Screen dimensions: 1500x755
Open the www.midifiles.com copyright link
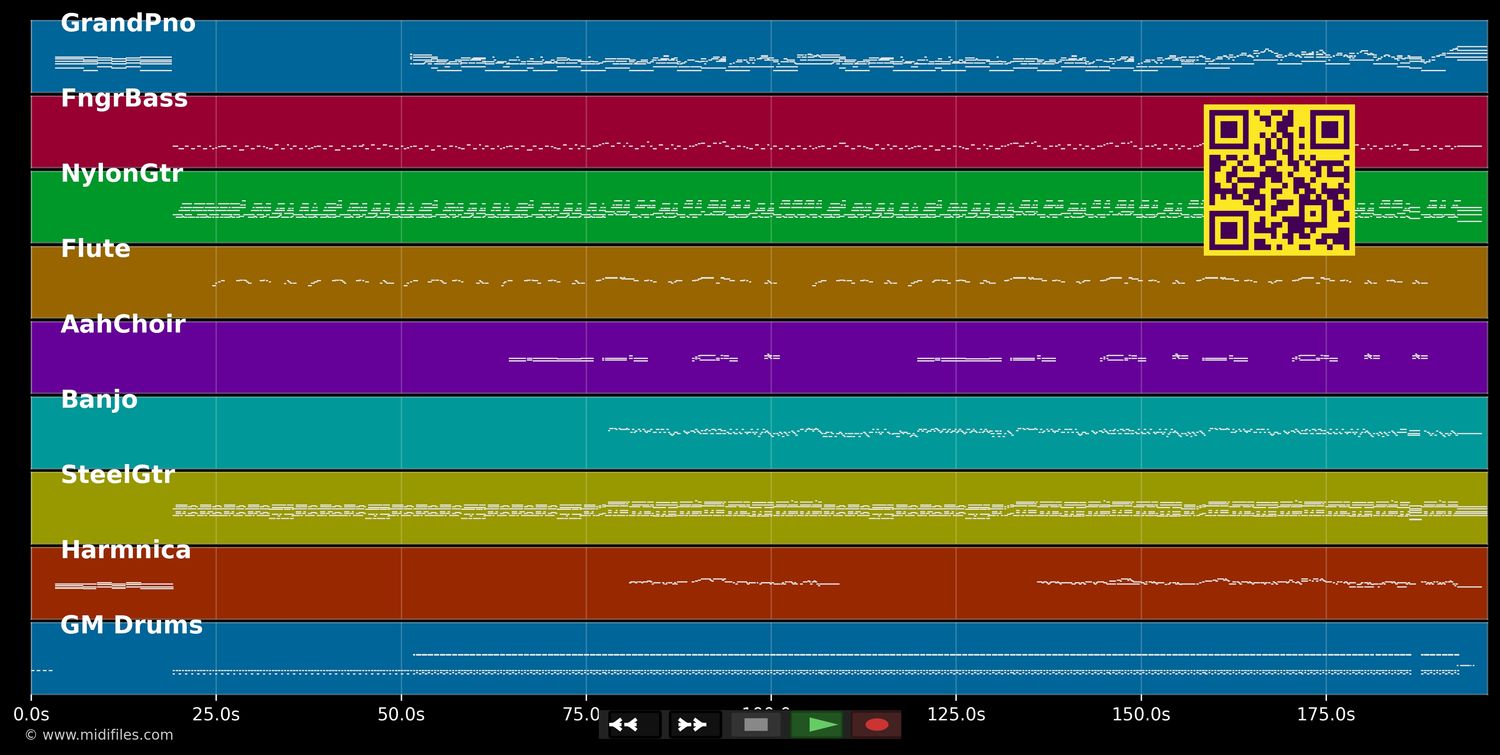coord(99,735)
